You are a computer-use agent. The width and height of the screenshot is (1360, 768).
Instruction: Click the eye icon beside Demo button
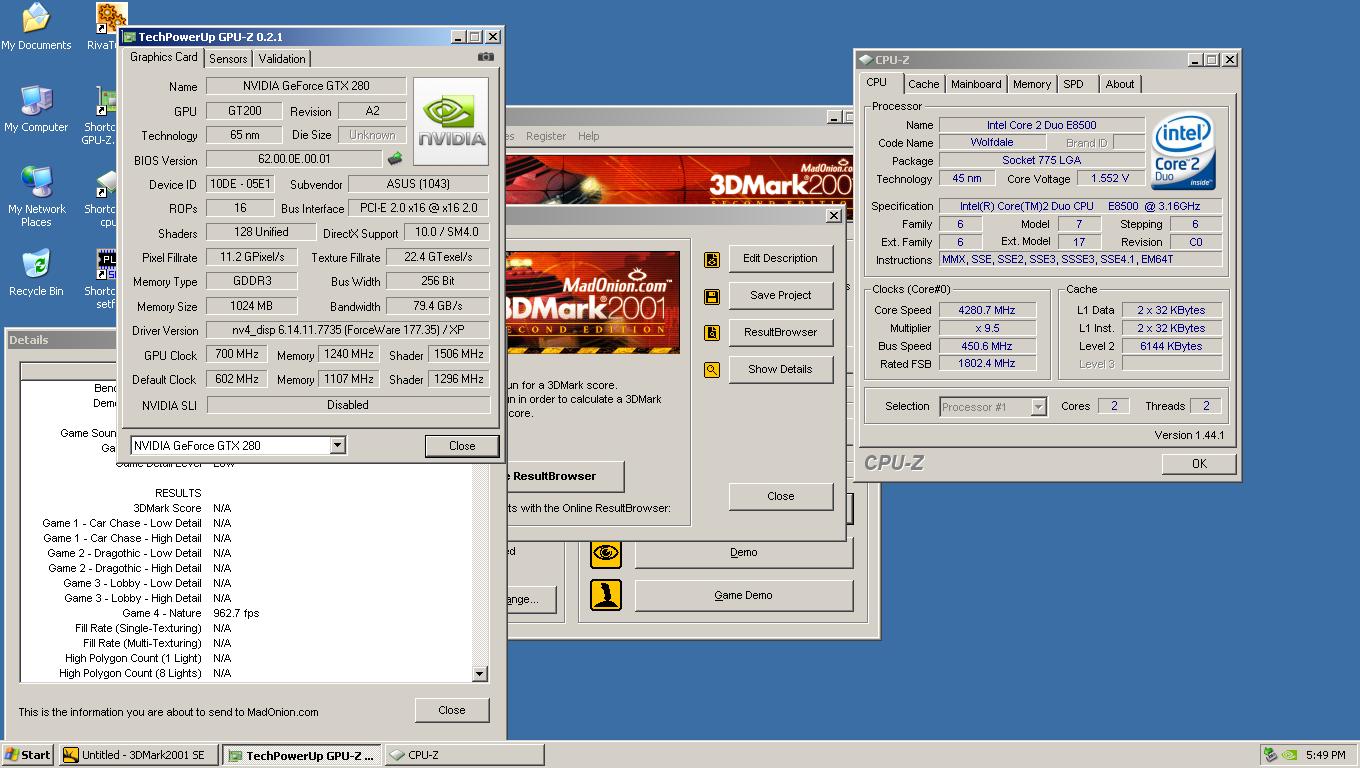[606, 553]
